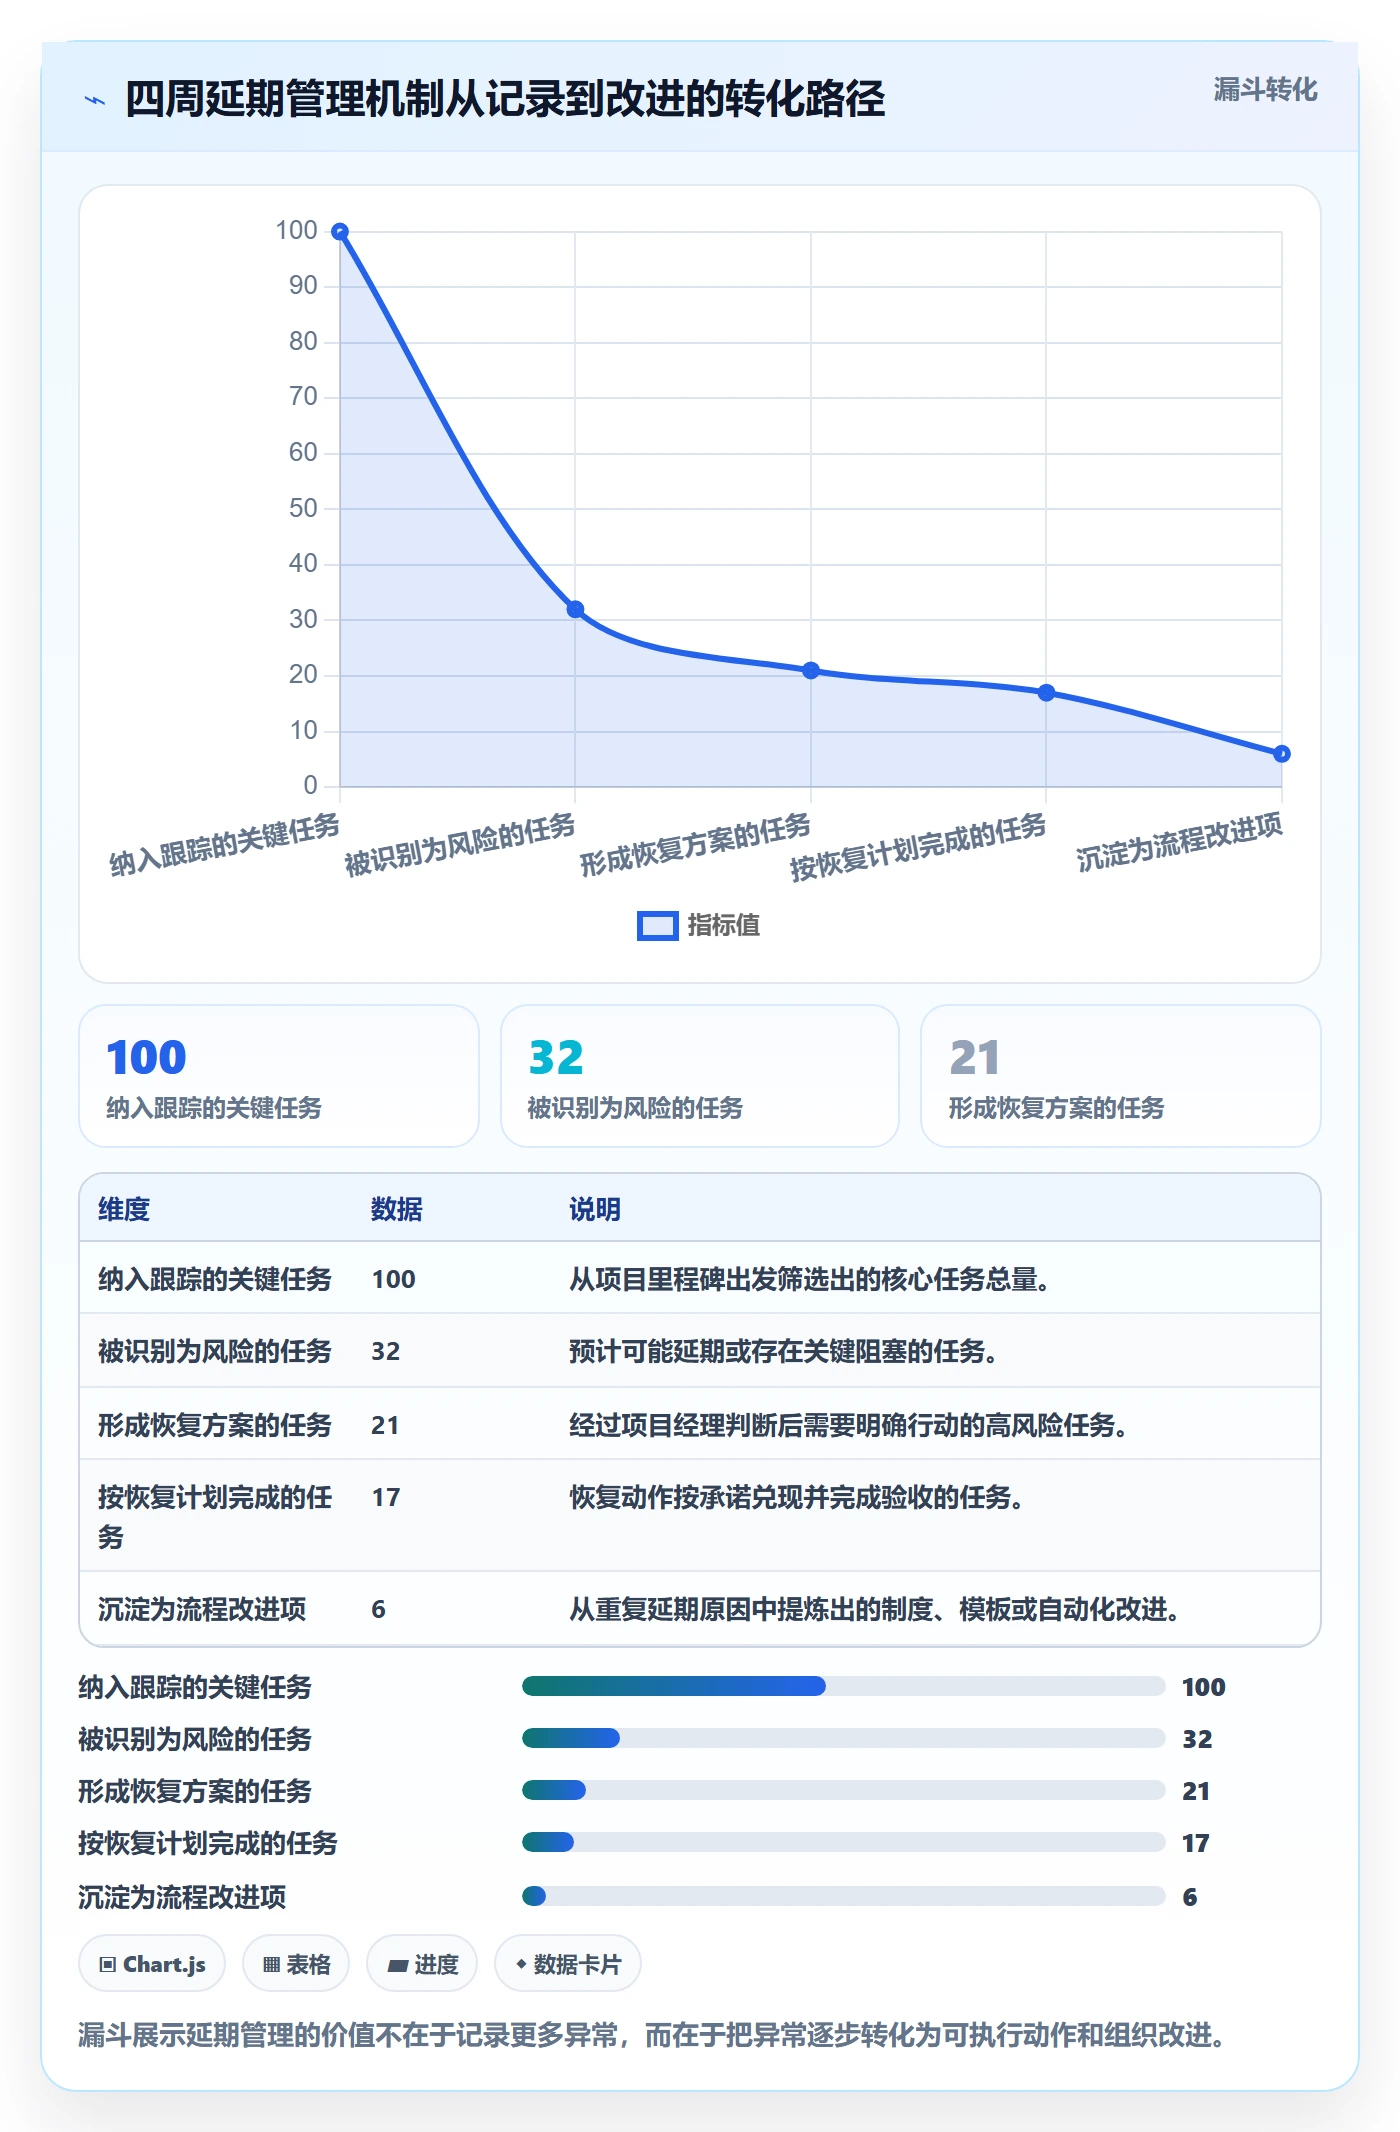Select table cell 纳入跟踪的关键任务
The height and width of the screenshot is (2132, 1400).
(x=215, y=1279)
